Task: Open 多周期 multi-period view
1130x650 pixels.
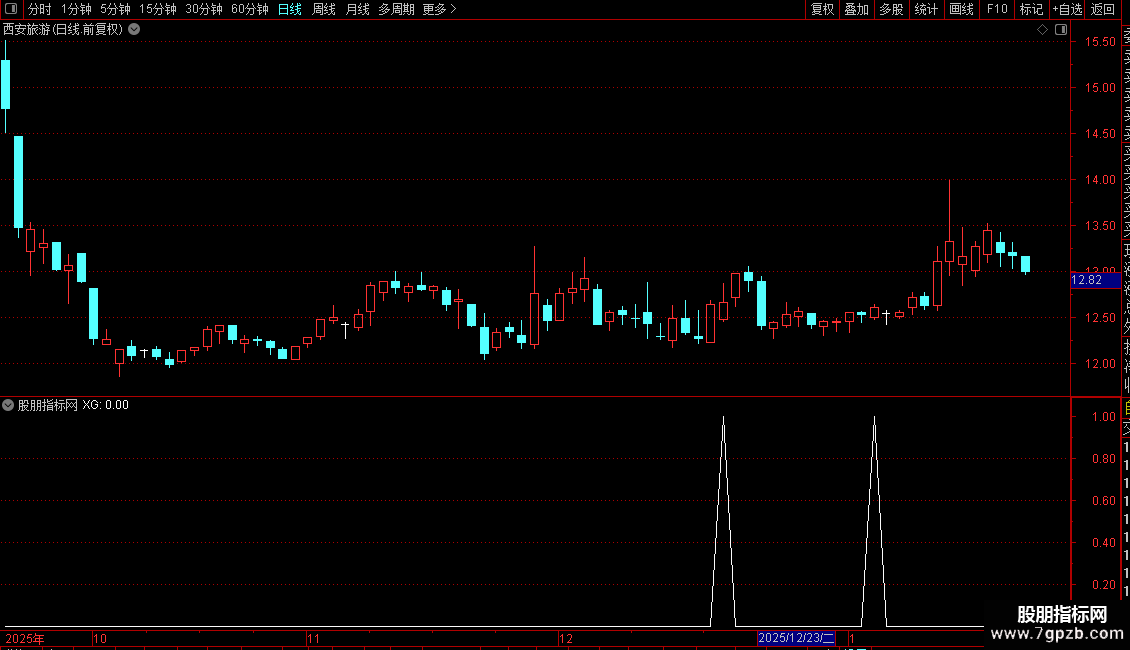Action: pyautogui.click(x=396, y=9)
